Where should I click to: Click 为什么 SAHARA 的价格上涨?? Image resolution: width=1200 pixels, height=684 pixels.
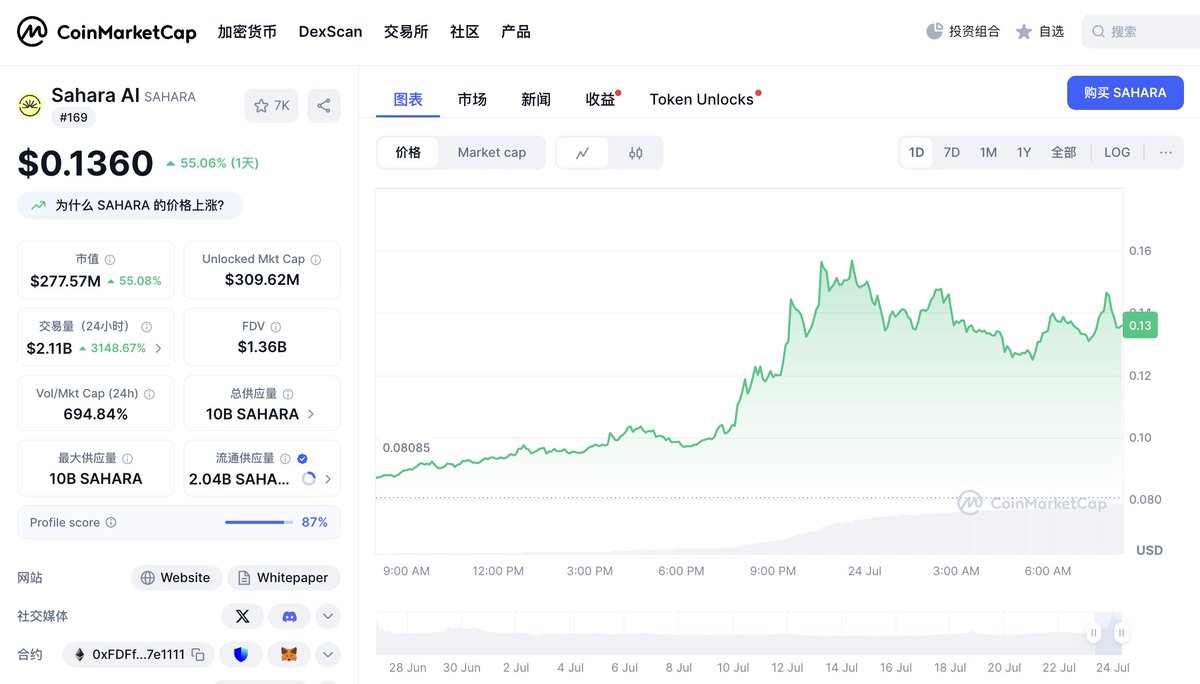(130, 205)
